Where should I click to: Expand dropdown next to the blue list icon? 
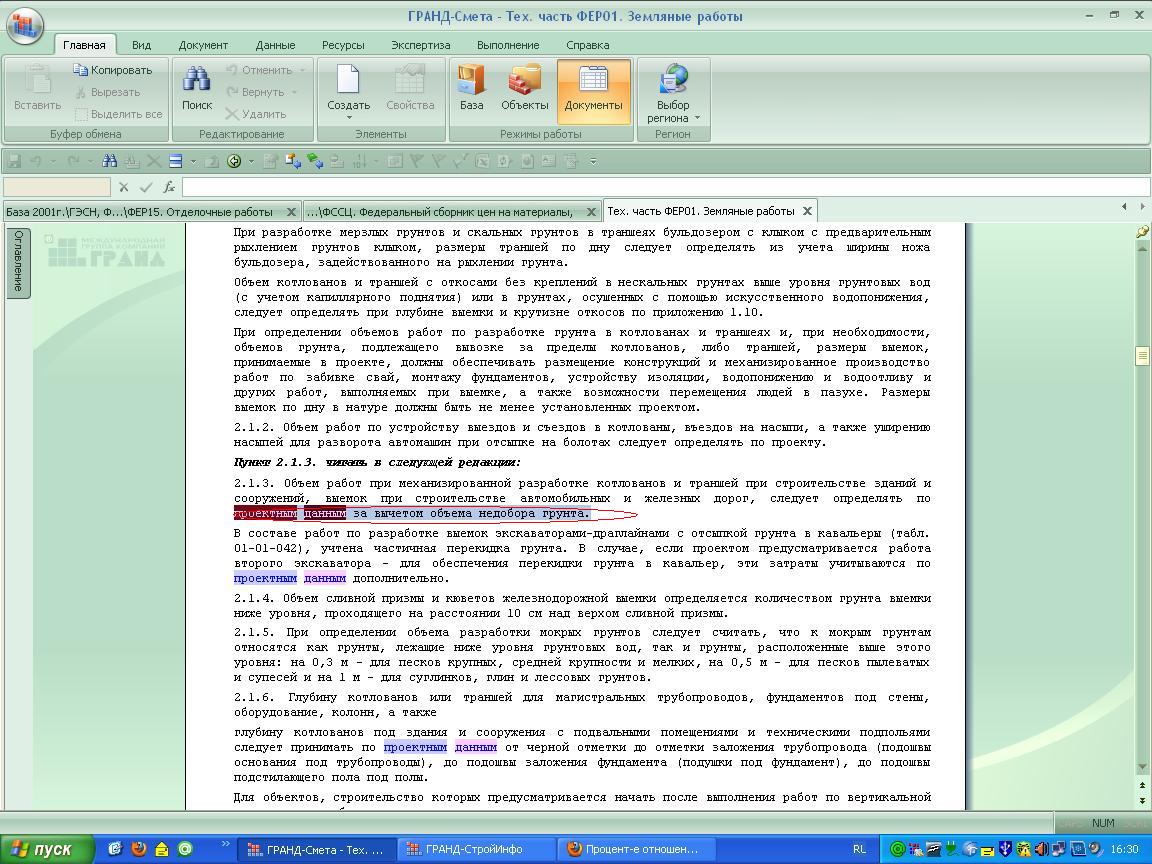(193, 161)
